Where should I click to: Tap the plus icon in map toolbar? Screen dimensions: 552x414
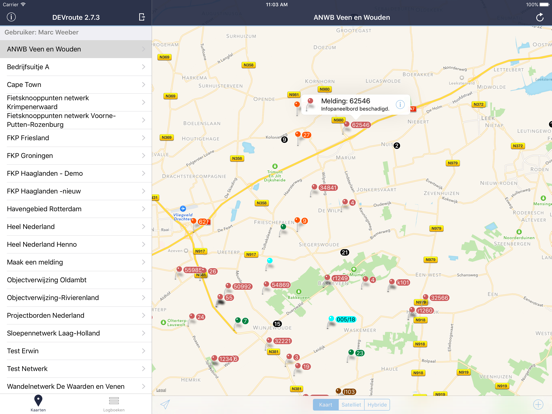(538, 404)
